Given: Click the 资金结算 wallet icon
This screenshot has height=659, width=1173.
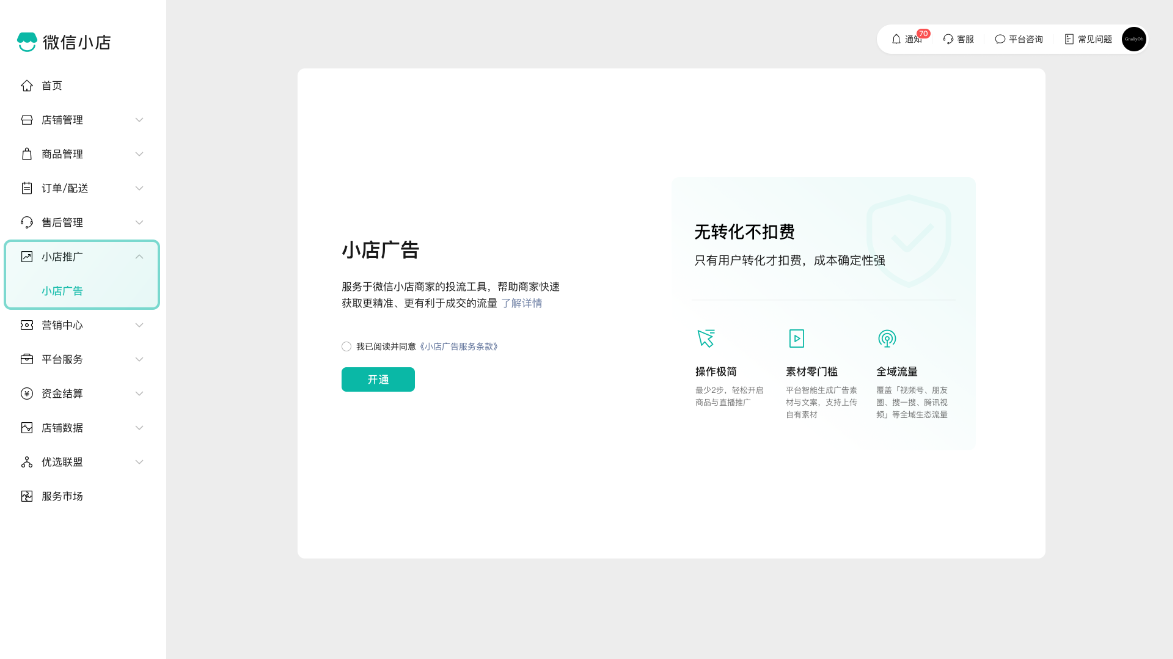Looking at the screenshot, I should pos(26,393).
